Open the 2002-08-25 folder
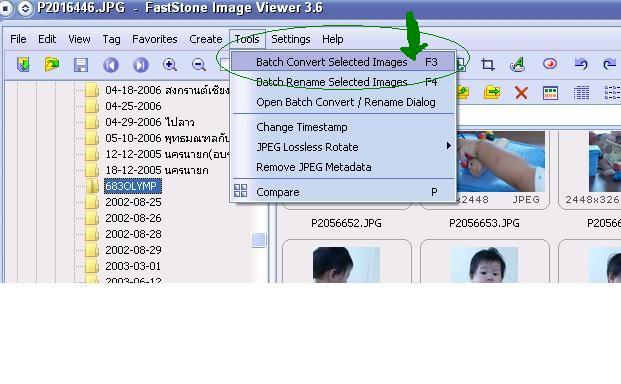 133,202
